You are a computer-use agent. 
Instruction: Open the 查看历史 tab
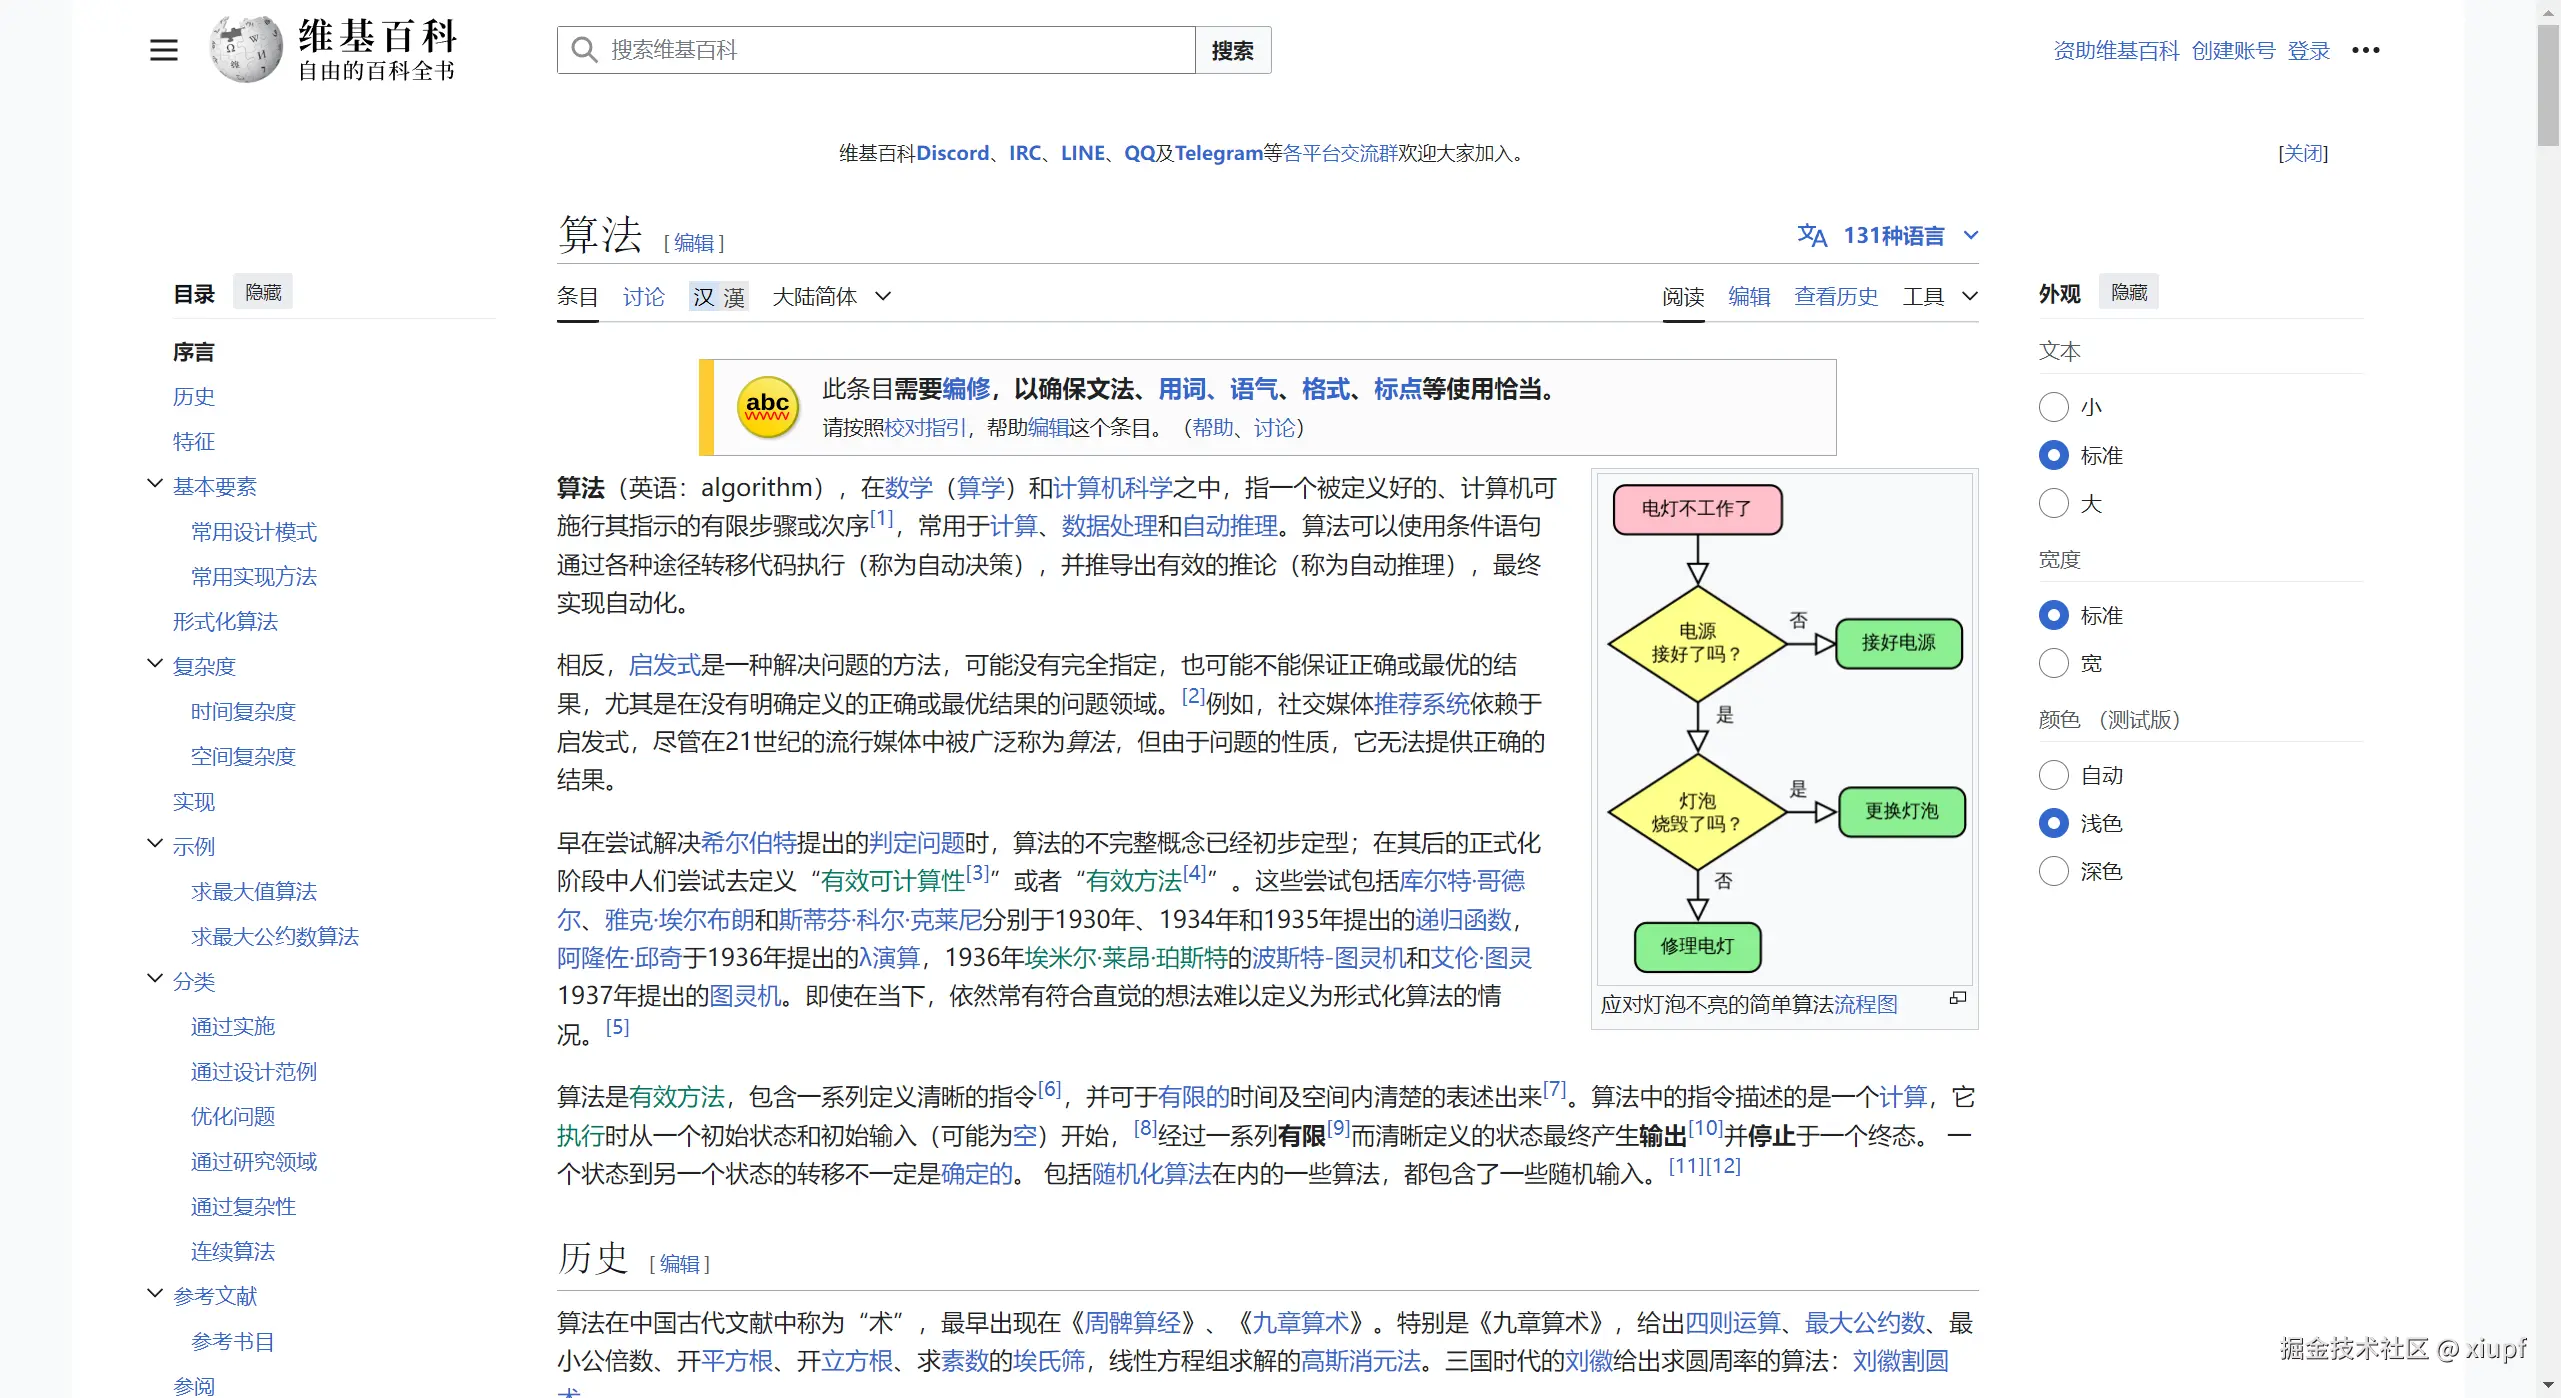[1835, 297]
